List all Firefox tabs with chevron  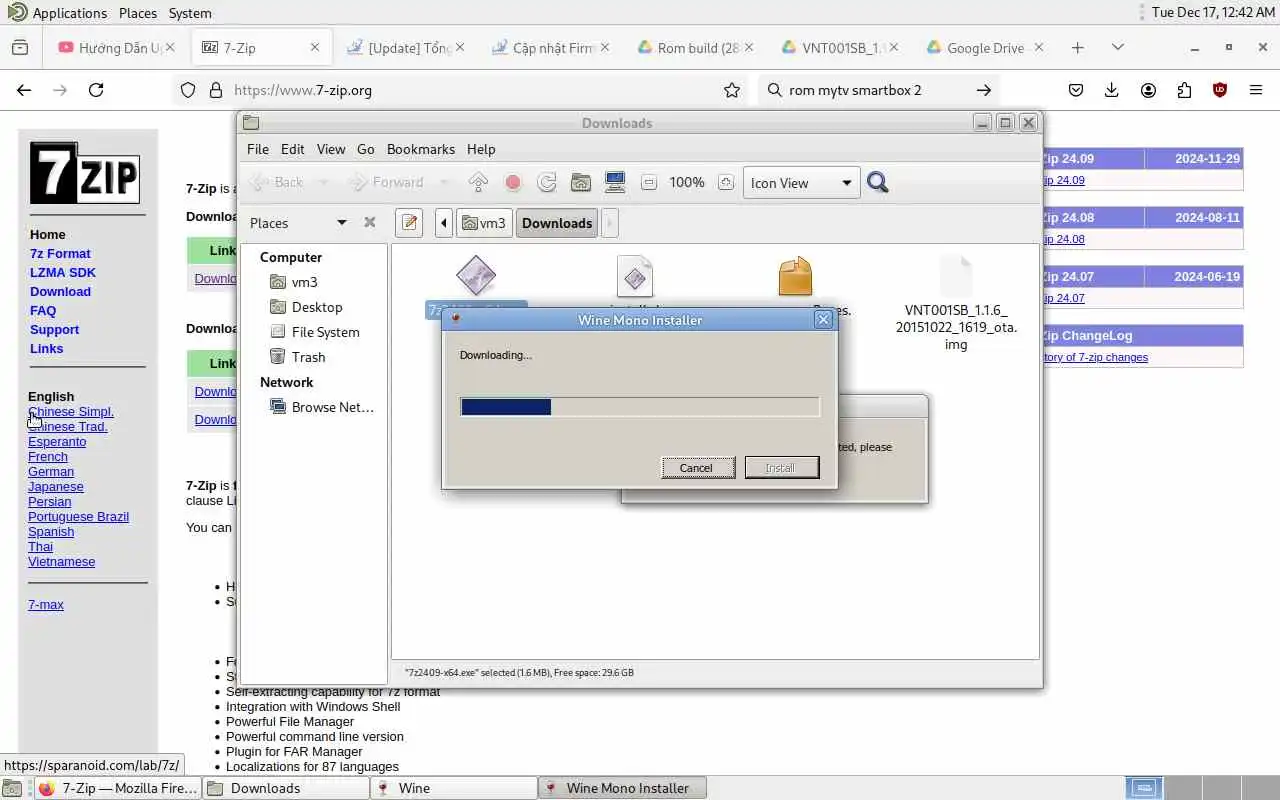pyautogui.click(x=1118, y=47)
